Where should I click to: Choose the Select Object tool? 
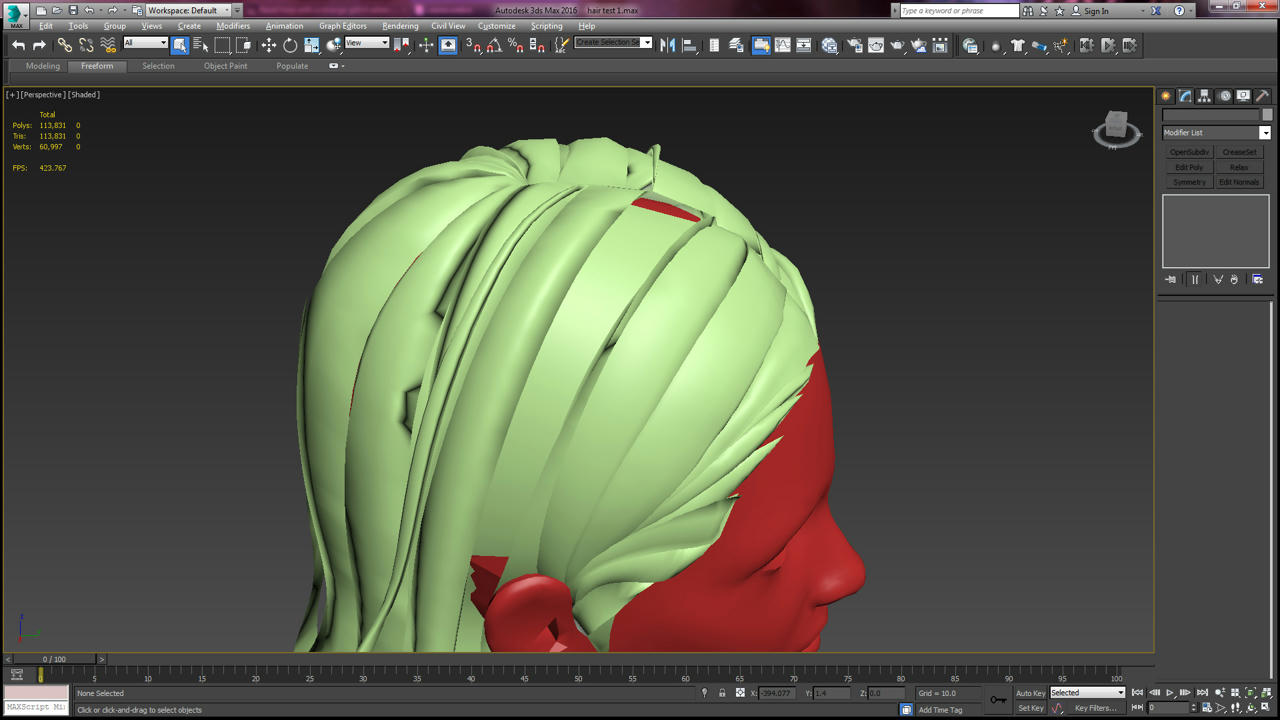point(180,45)
